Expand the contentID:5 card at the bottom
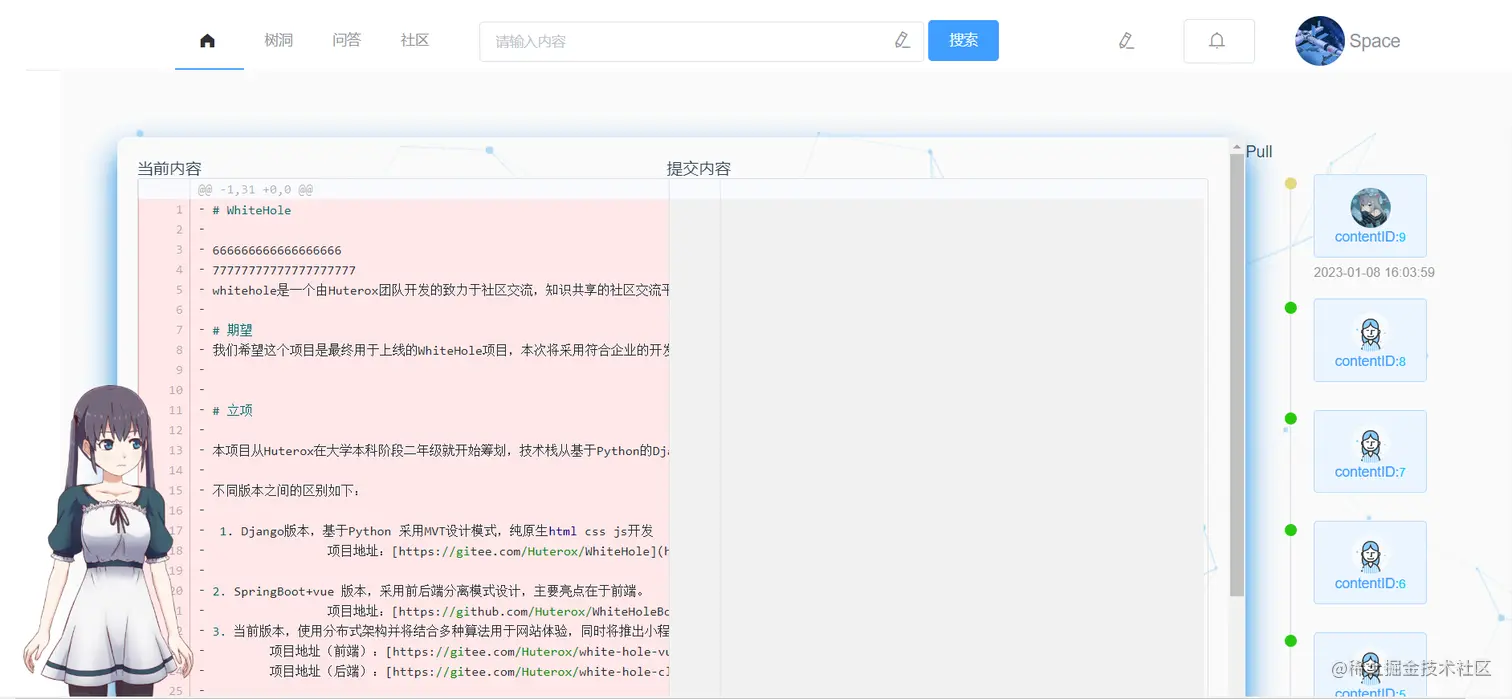 point(1370,665)
